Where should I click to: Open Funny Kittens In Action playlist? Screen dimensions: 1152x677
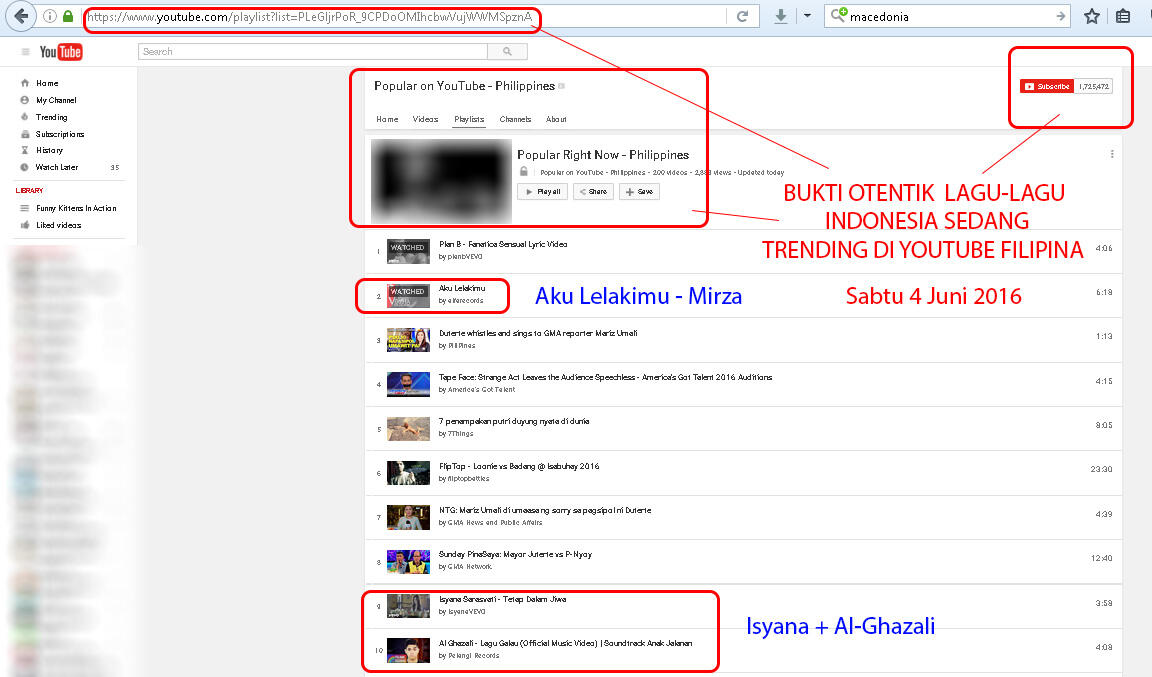[76, 208]
